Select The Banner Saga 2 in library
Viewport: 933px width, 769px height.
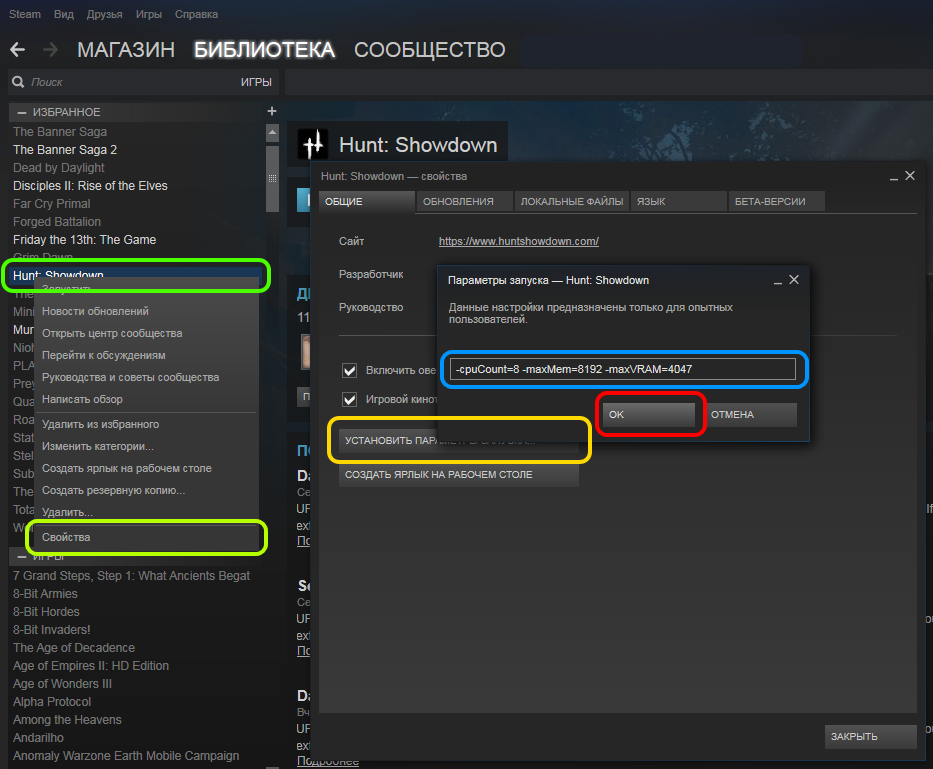65,149
